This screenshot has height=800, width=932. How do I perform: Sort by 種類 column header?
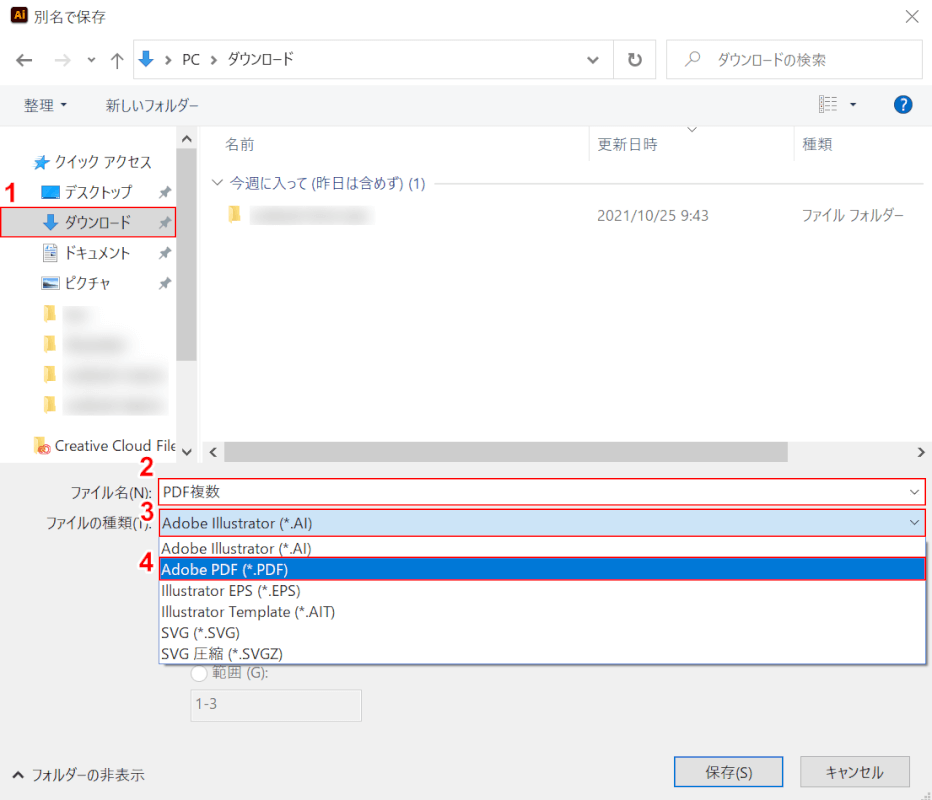click(817, 144)
